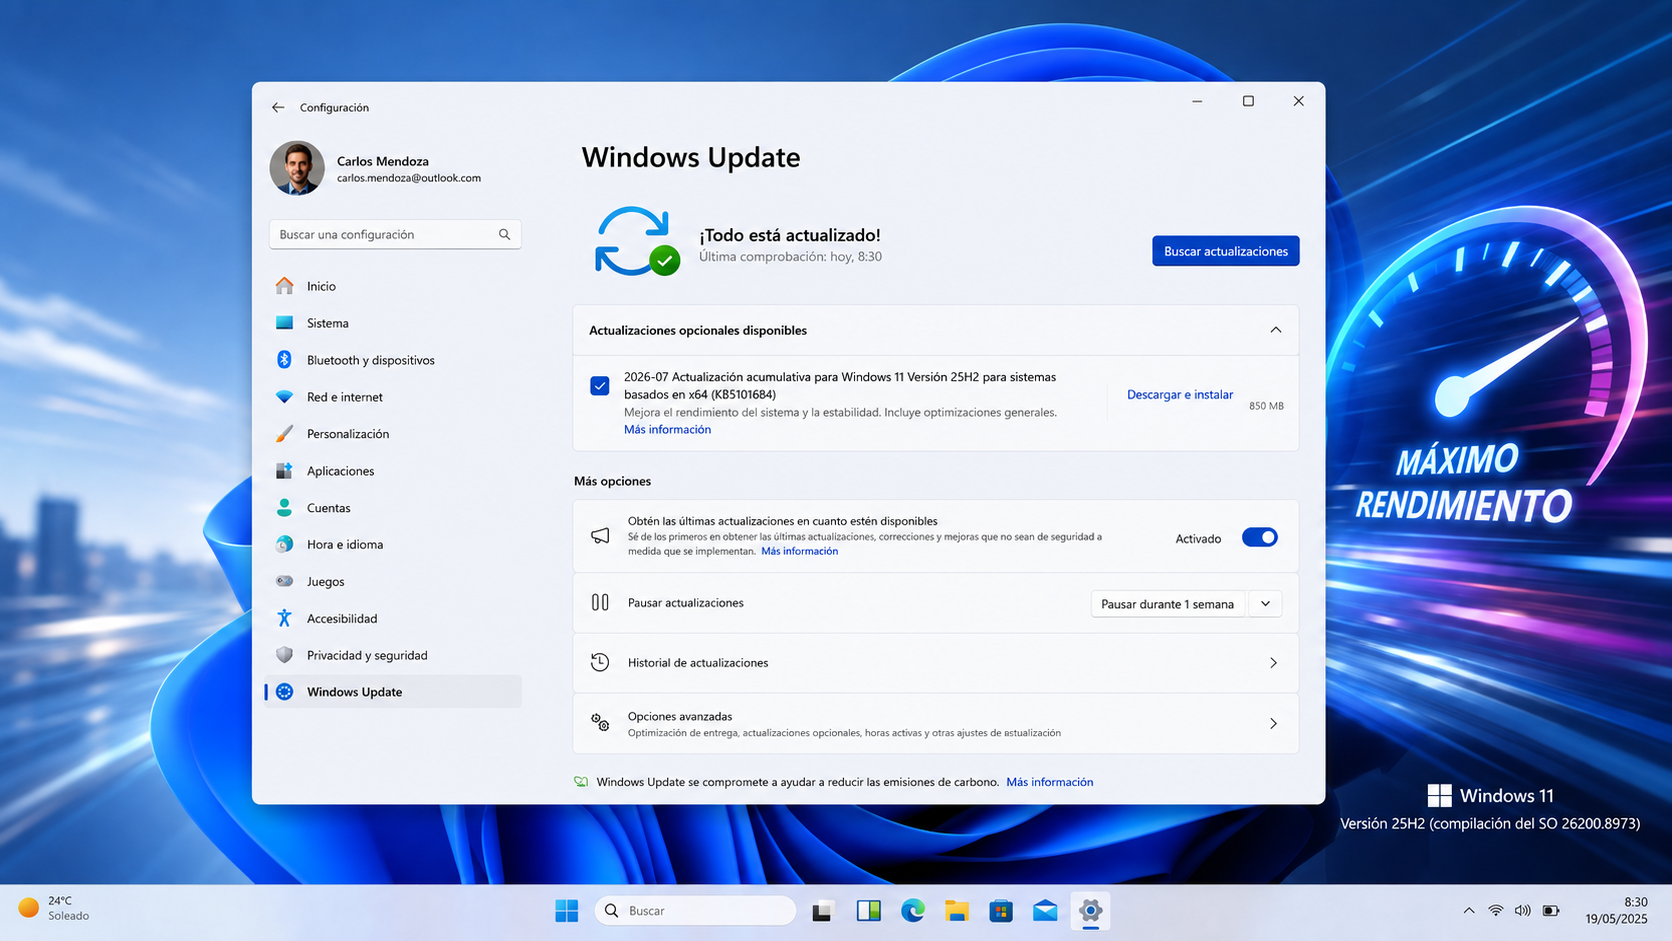The width and height of the screenshot is (1672, 941).
Task: Turn off the Activado toggle switch
Action: tap(1259, 538)
